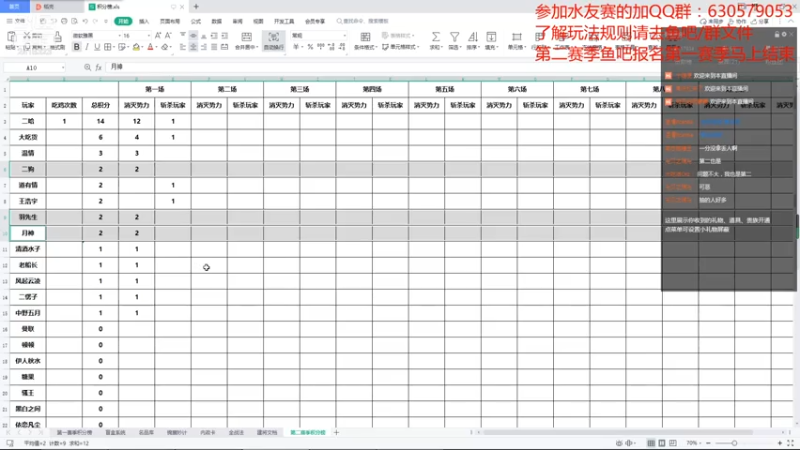Toggle vertical middle alignment
The width and height of the screenshot is (800, 450).
193,36
